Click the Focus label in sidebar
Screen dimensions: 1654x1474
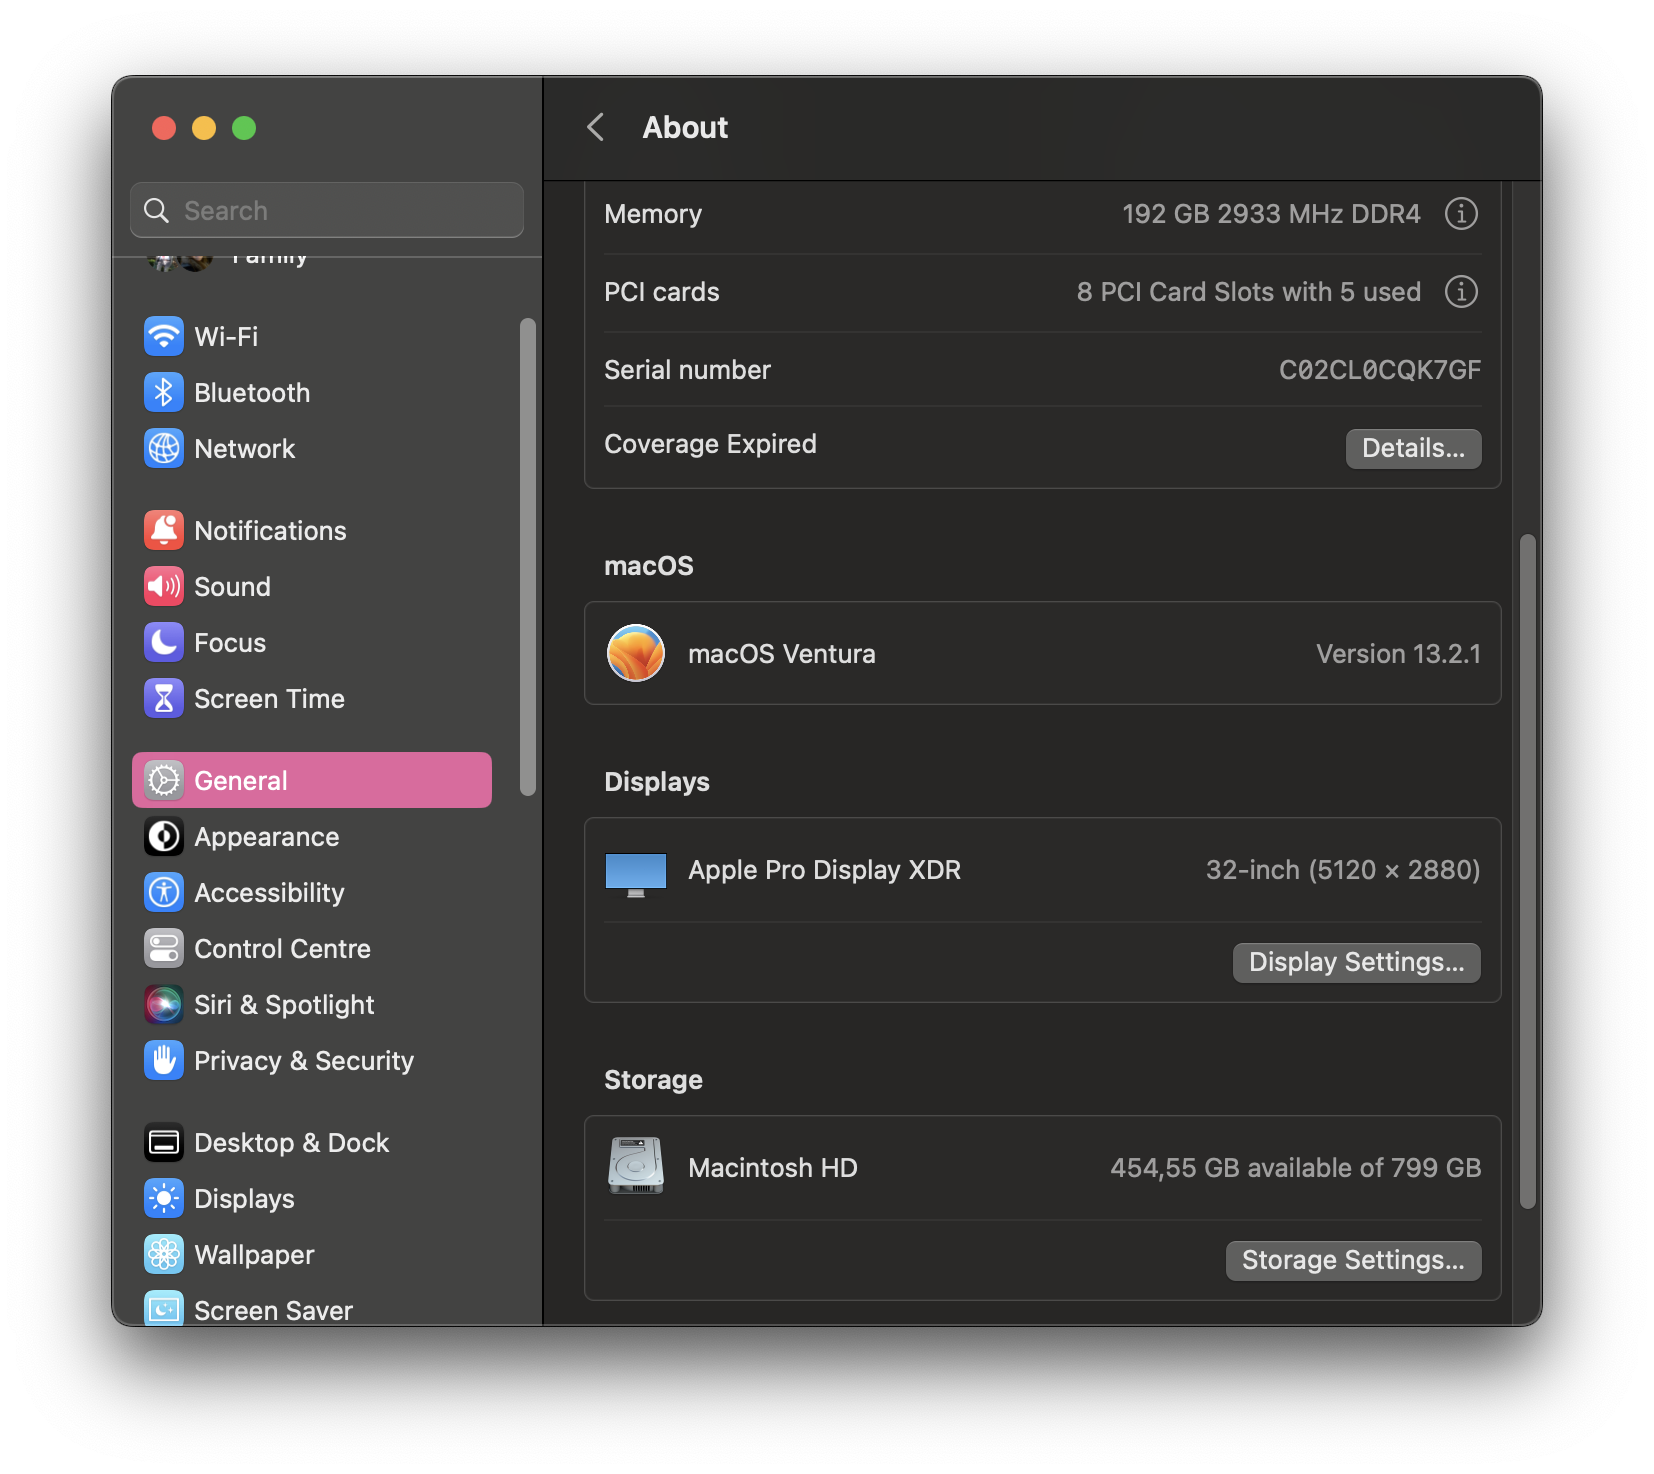pos(230,643)
